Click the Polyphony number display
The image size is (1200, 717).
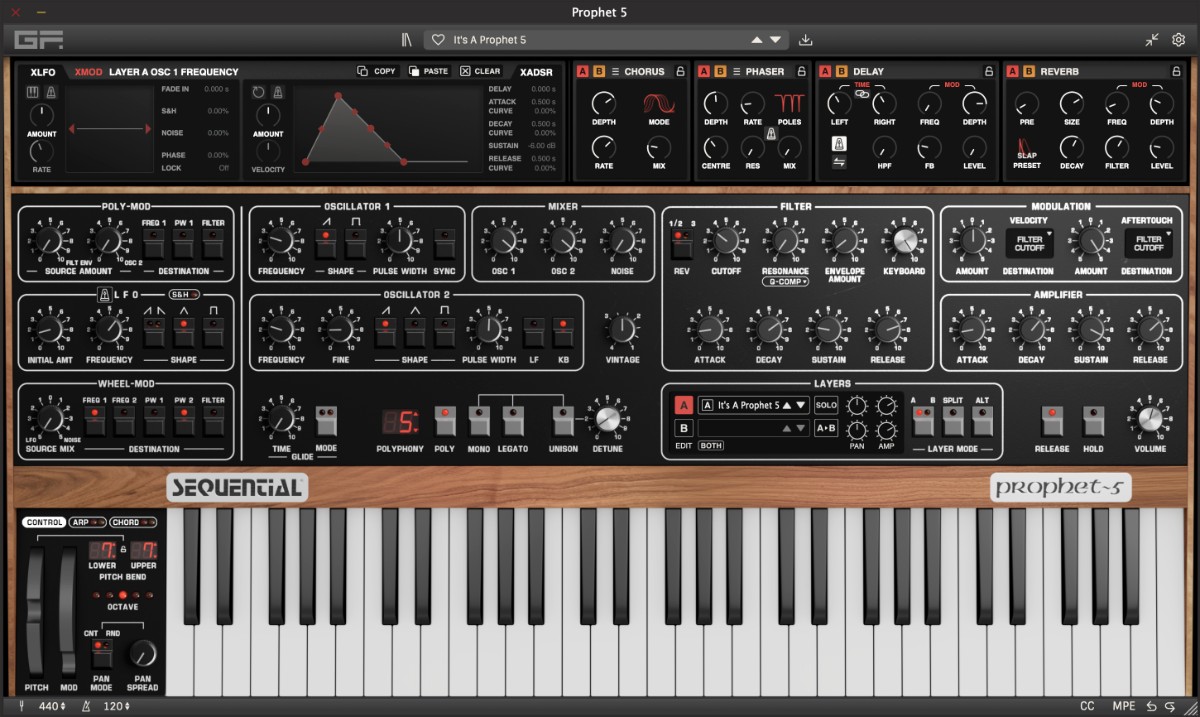click(x=399, y=421)
